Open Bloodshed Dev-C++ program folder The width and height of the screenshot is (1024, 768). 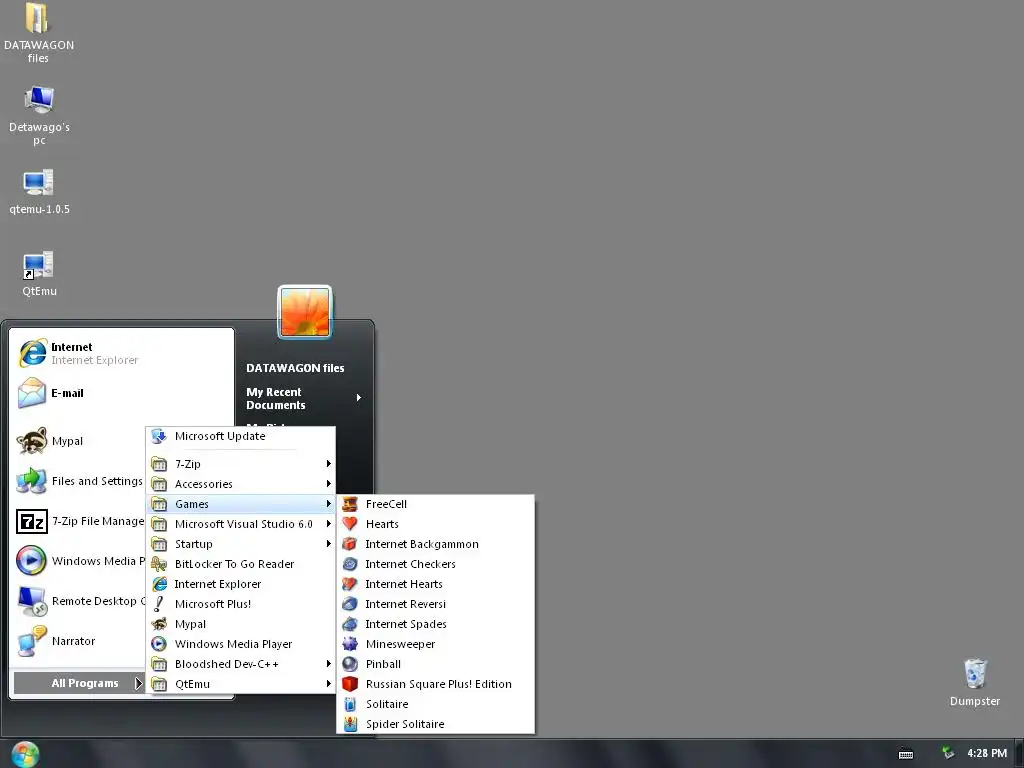[x=240, y=664]
